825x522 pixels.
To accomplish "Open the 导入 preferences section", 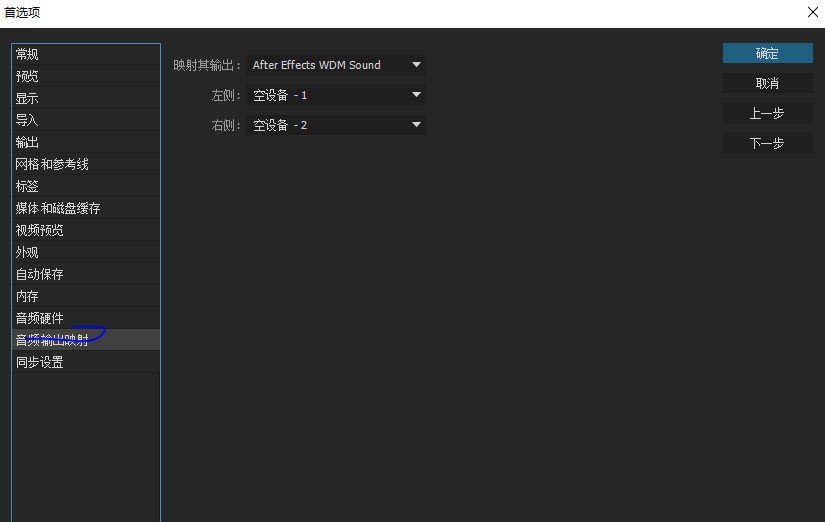I will pos(86,121).
